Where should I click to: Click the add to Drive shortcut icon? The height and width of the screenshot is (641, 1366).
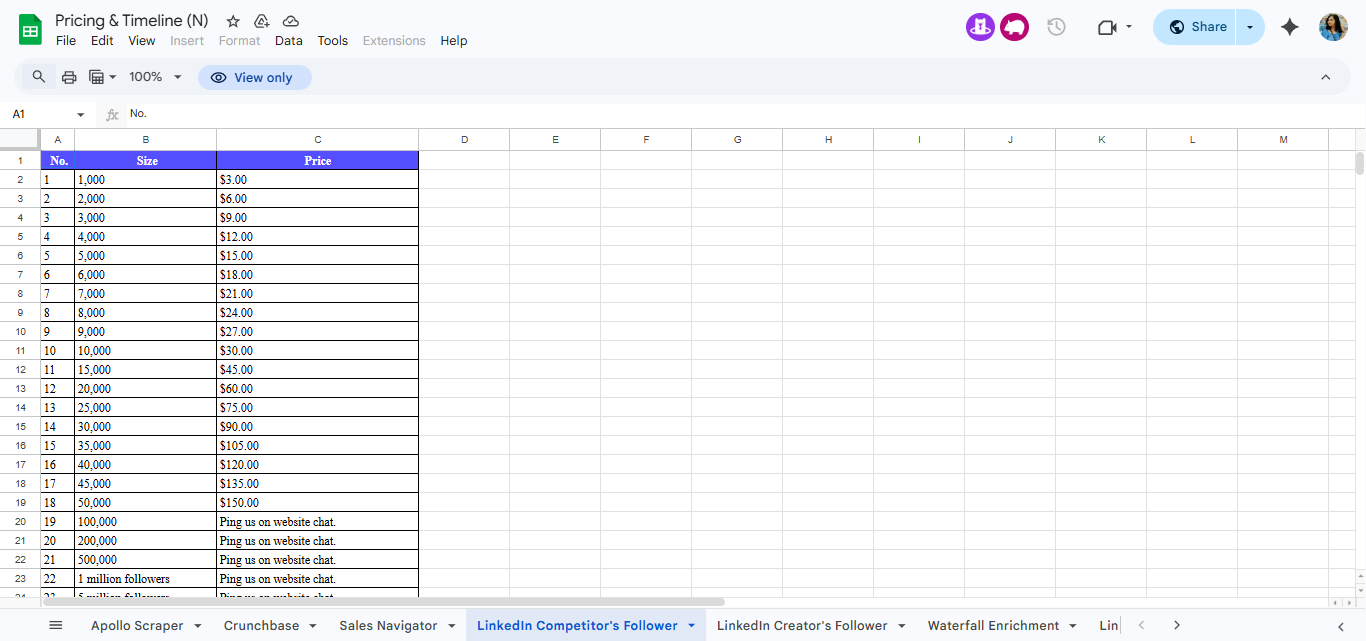(262, 21)
